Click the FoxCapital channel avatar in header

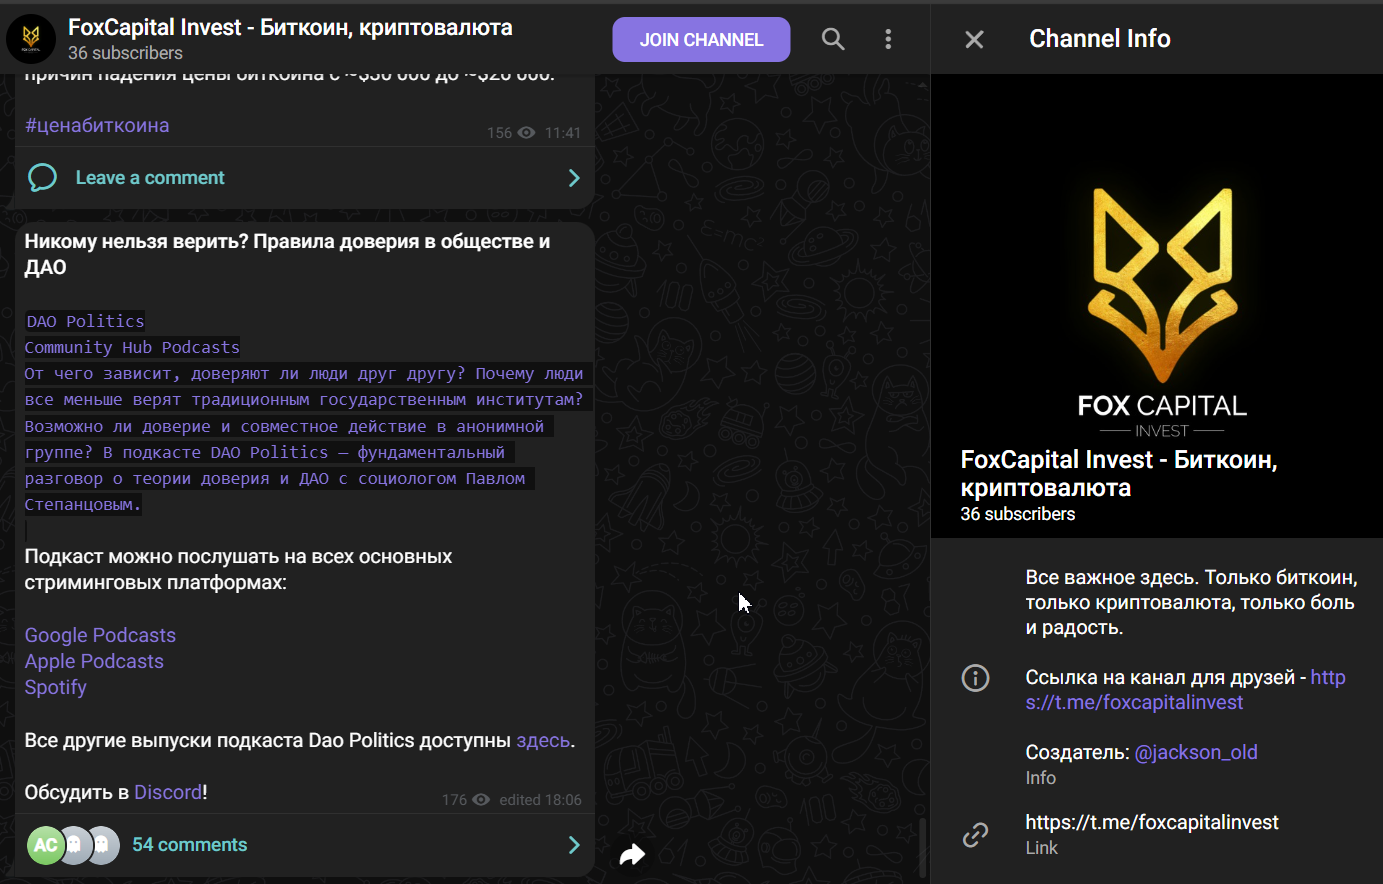pyautogui.click(x=31, y=39)
